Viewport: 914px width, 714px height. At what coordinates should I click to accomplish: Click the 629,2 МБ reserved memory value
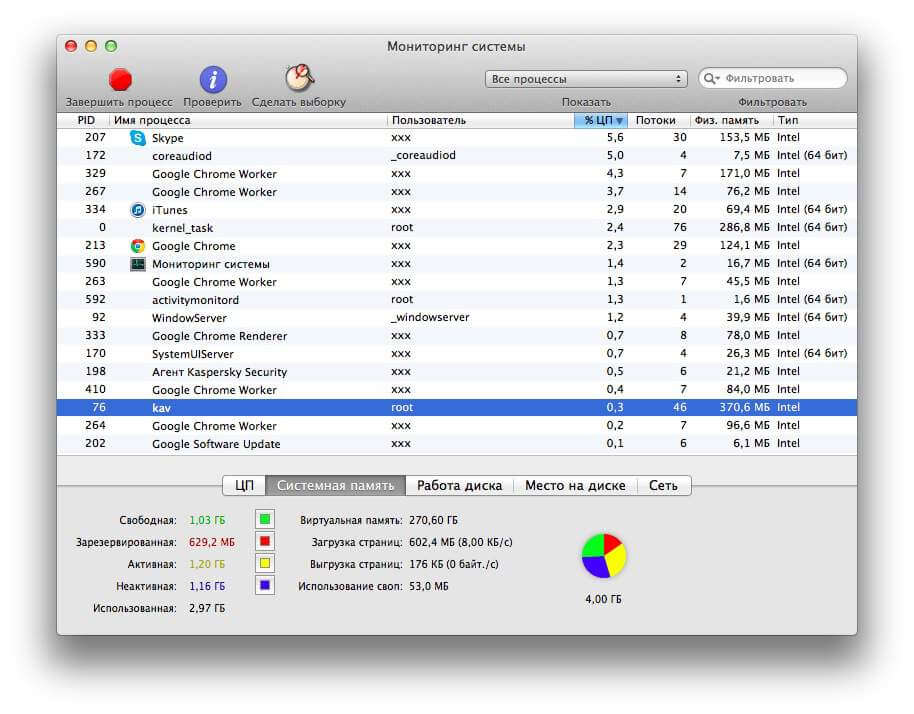click(x=212, y=542)
